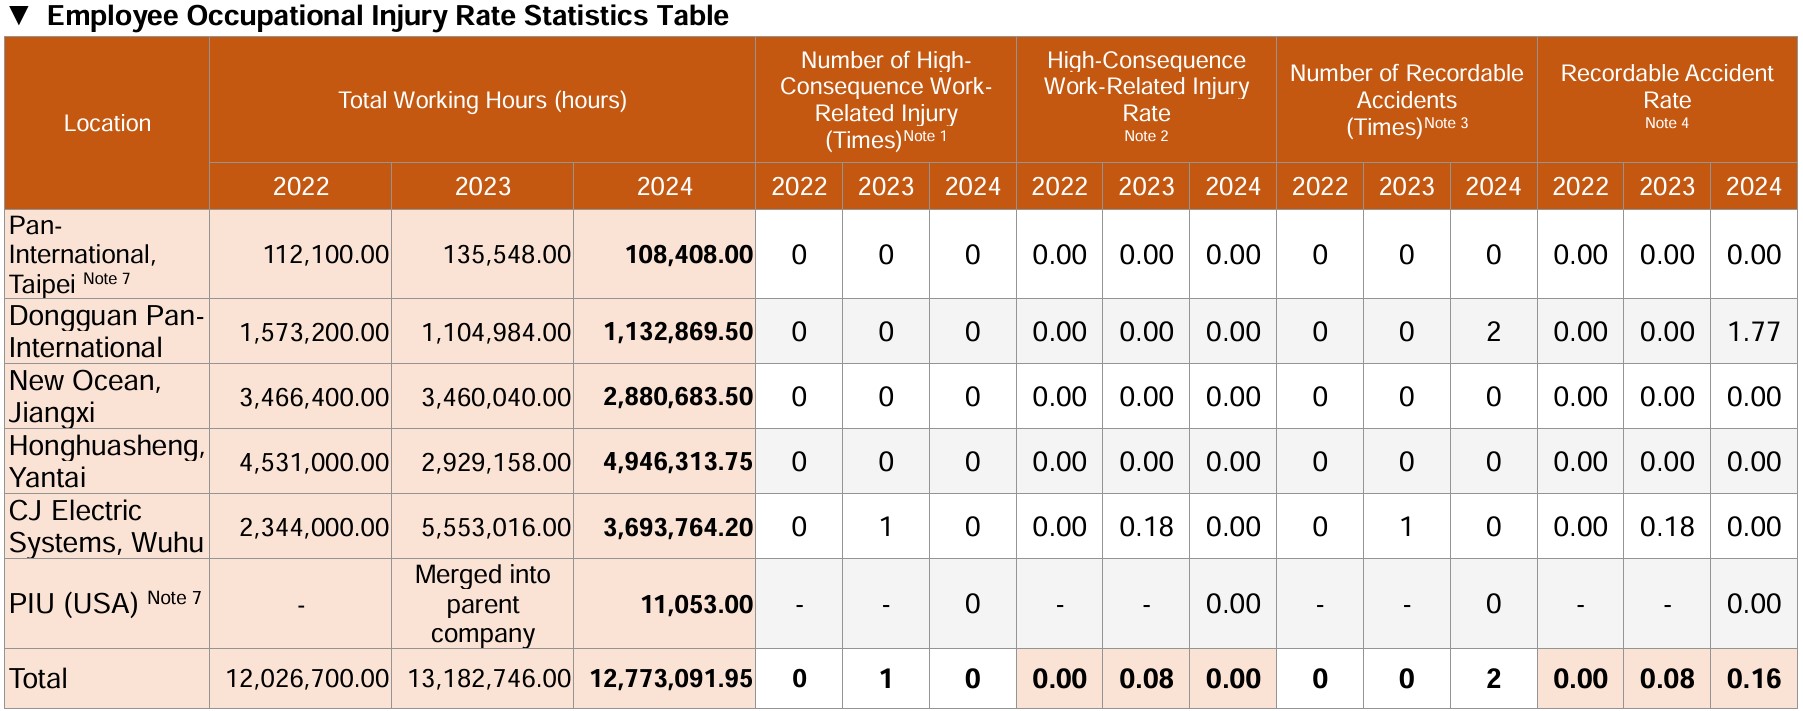The height and width of the screenshot is (711, 1803).
Task: Select the 1.77 recordable accident rate cell
Action: (x=1753, y=331)
